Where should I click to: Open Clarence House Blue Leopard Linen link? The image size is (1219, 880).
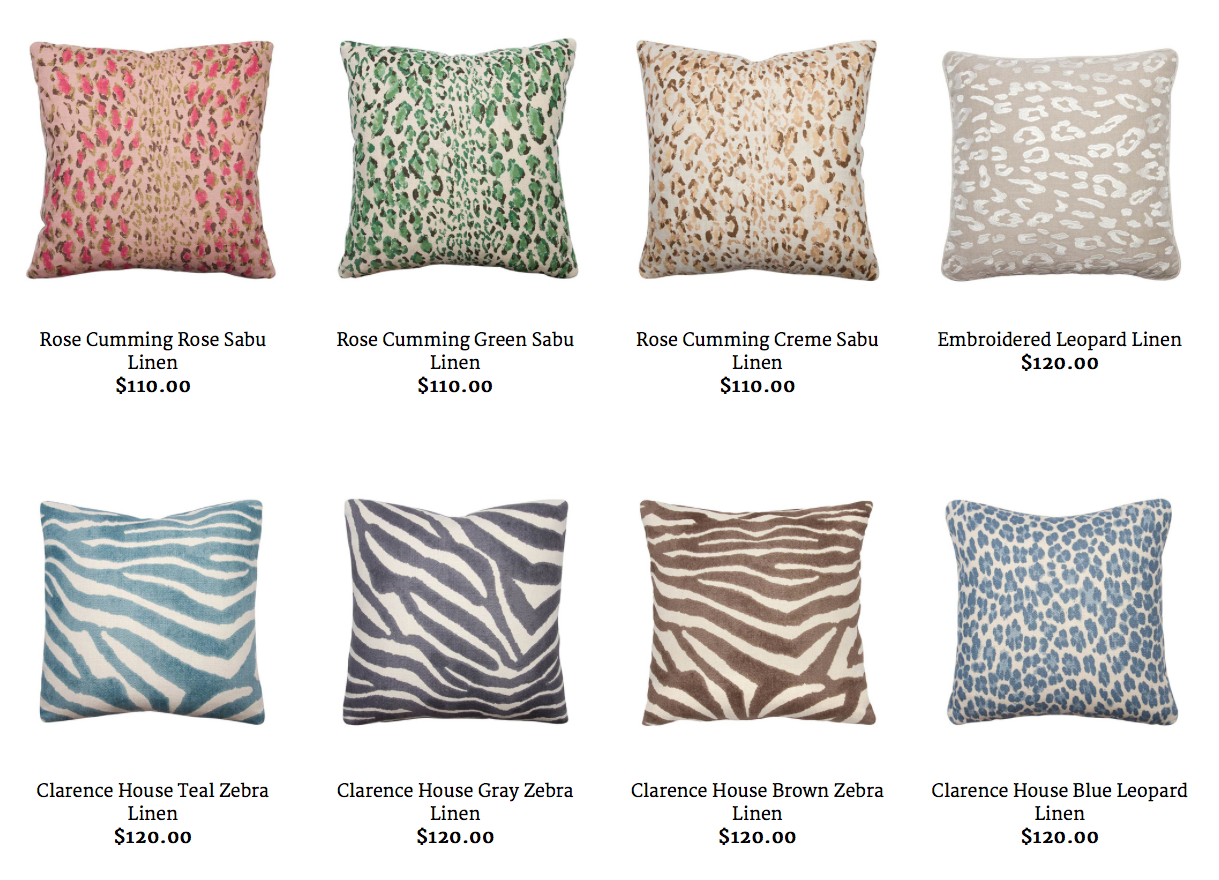click(x=1060, y=802)
